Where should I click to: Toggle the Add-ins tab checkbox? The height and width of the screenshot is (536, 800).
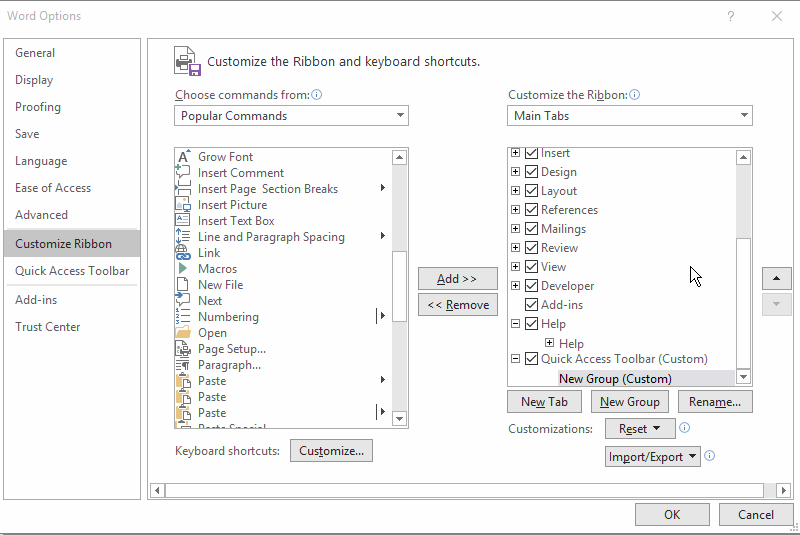[x=531, y=304]
